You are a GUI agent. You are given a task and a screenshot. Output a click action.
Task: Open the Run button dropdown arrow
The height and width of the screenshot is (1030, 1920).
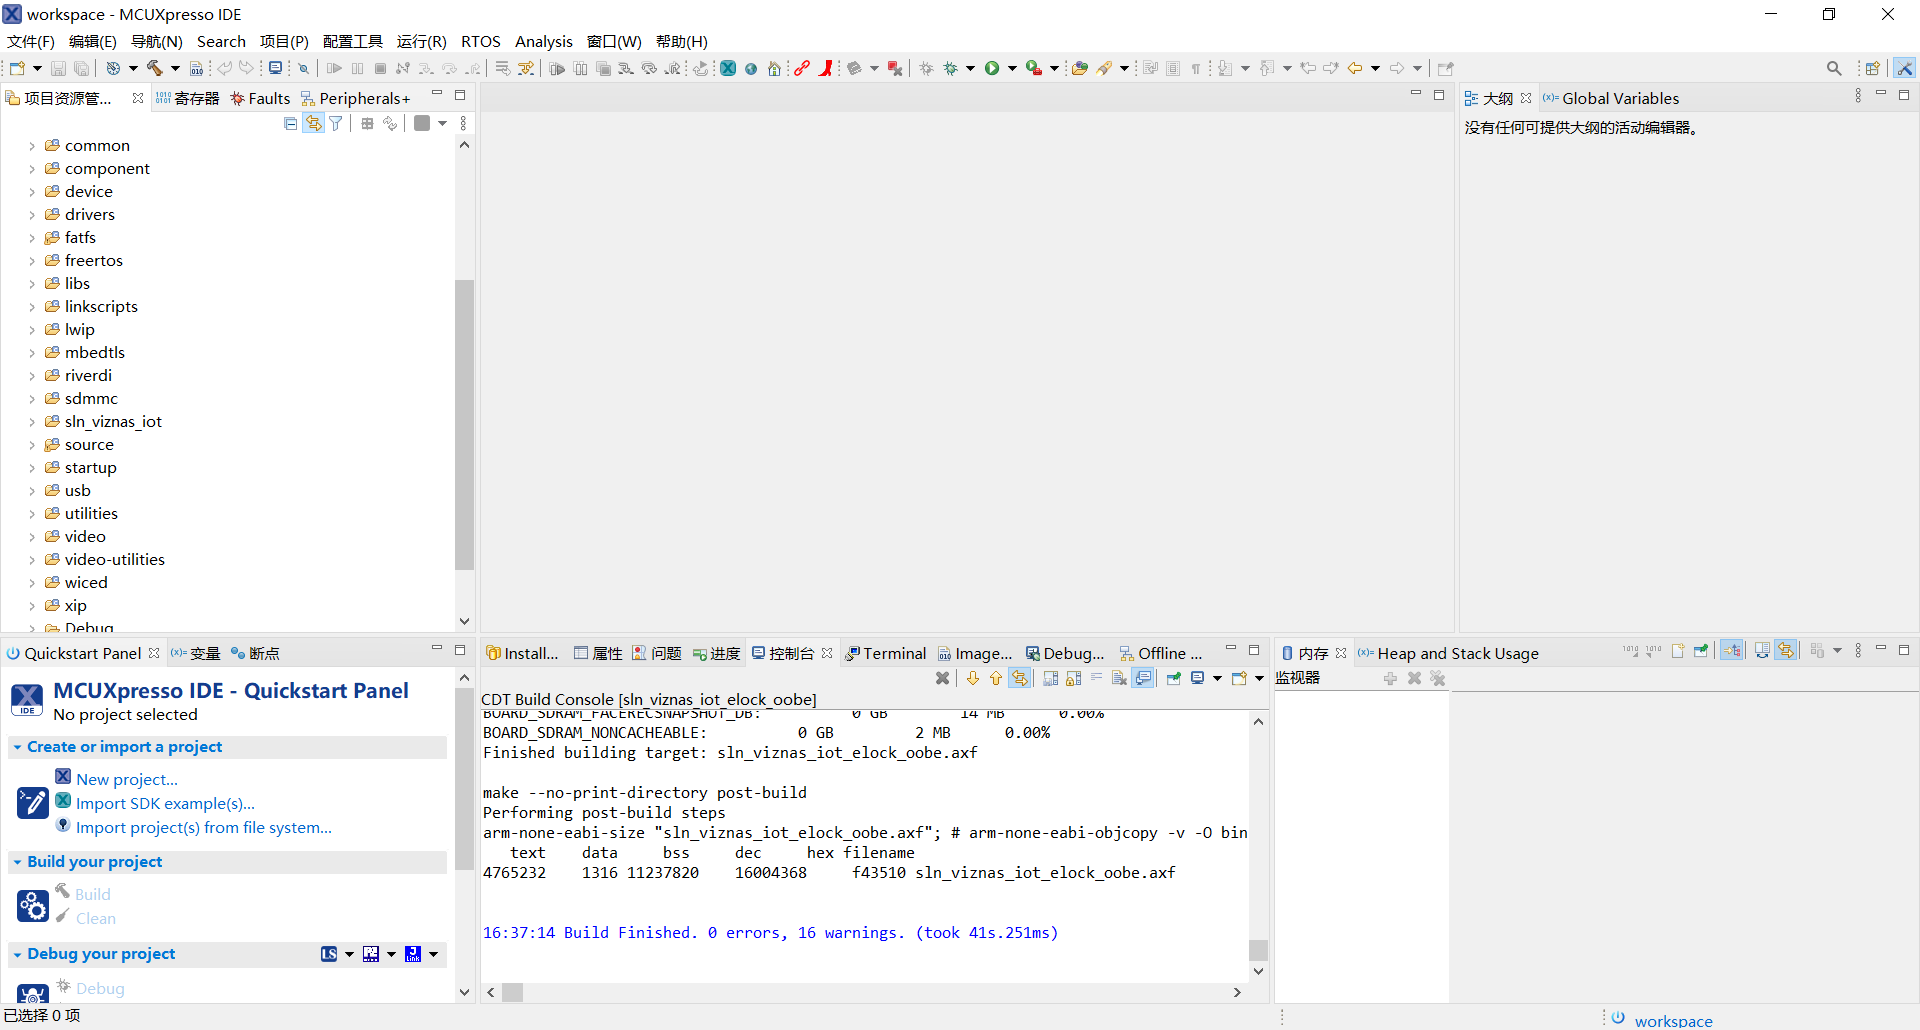click(x=1012, y=68)
